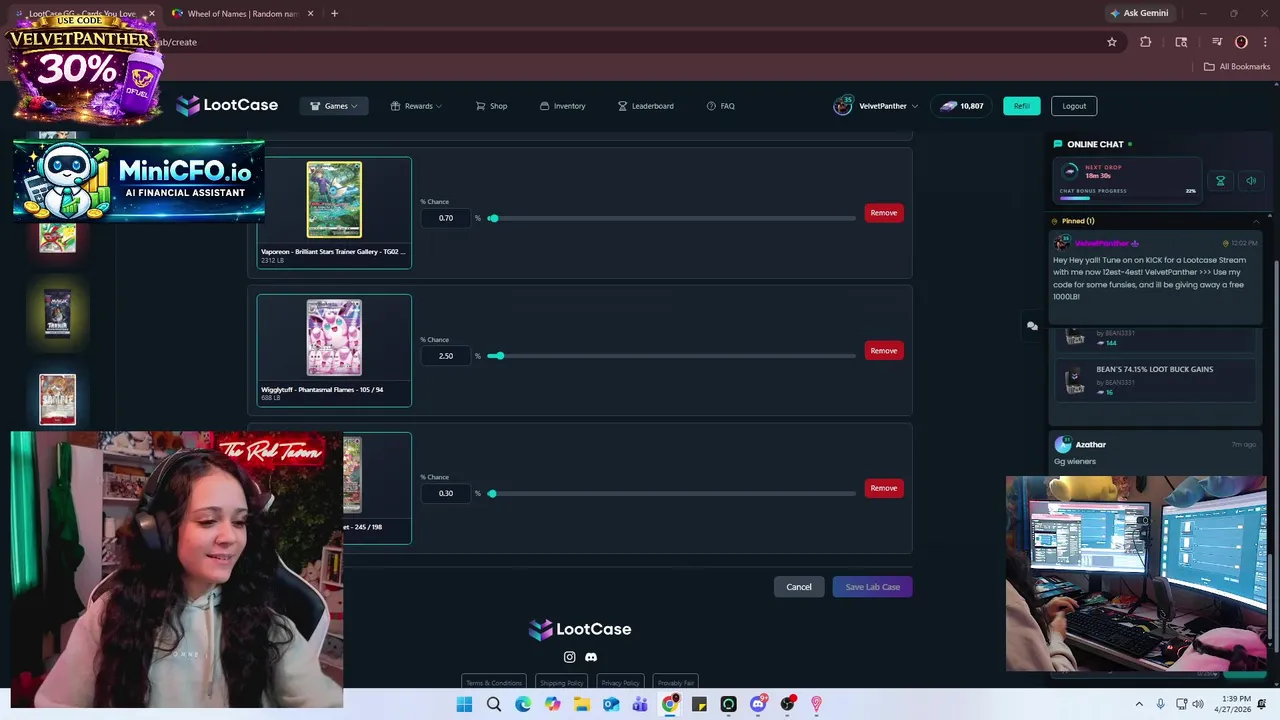
Task: Click the hourglass icon in chat panel
Action: point(1220,181)
